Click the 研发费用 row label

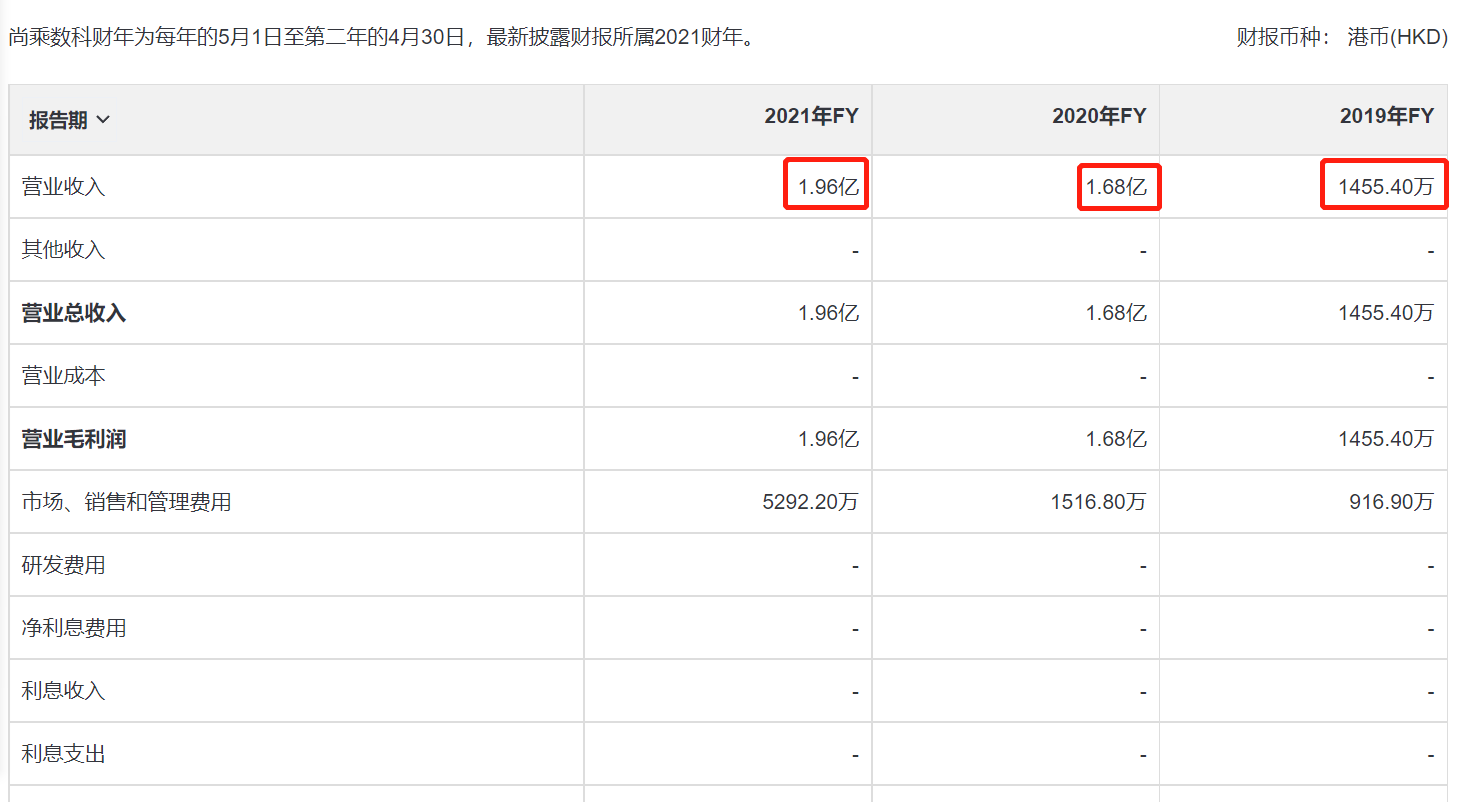63,565
